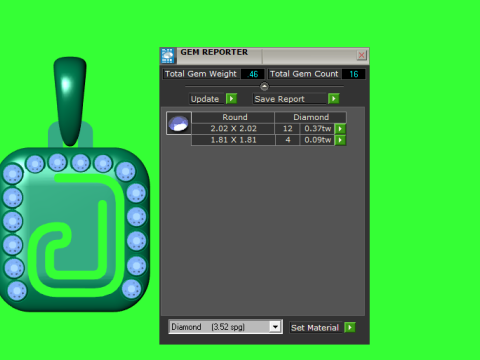Click green arrow on 0.37tw row
This screenshot has width=480, height=360.
340,129
